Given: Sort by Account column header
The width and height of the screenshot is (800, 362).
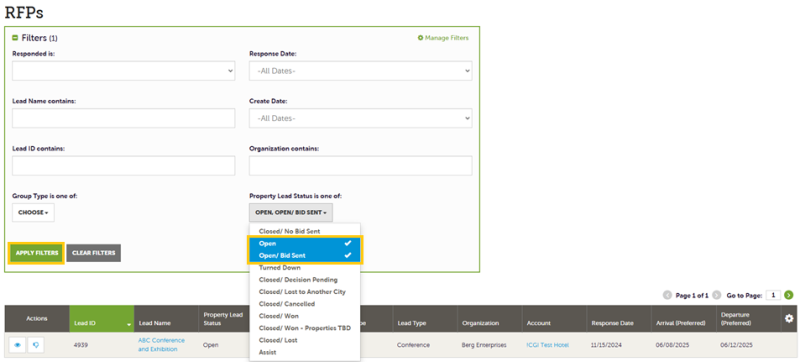Looking at the screenshot, I should click(554, 319).
